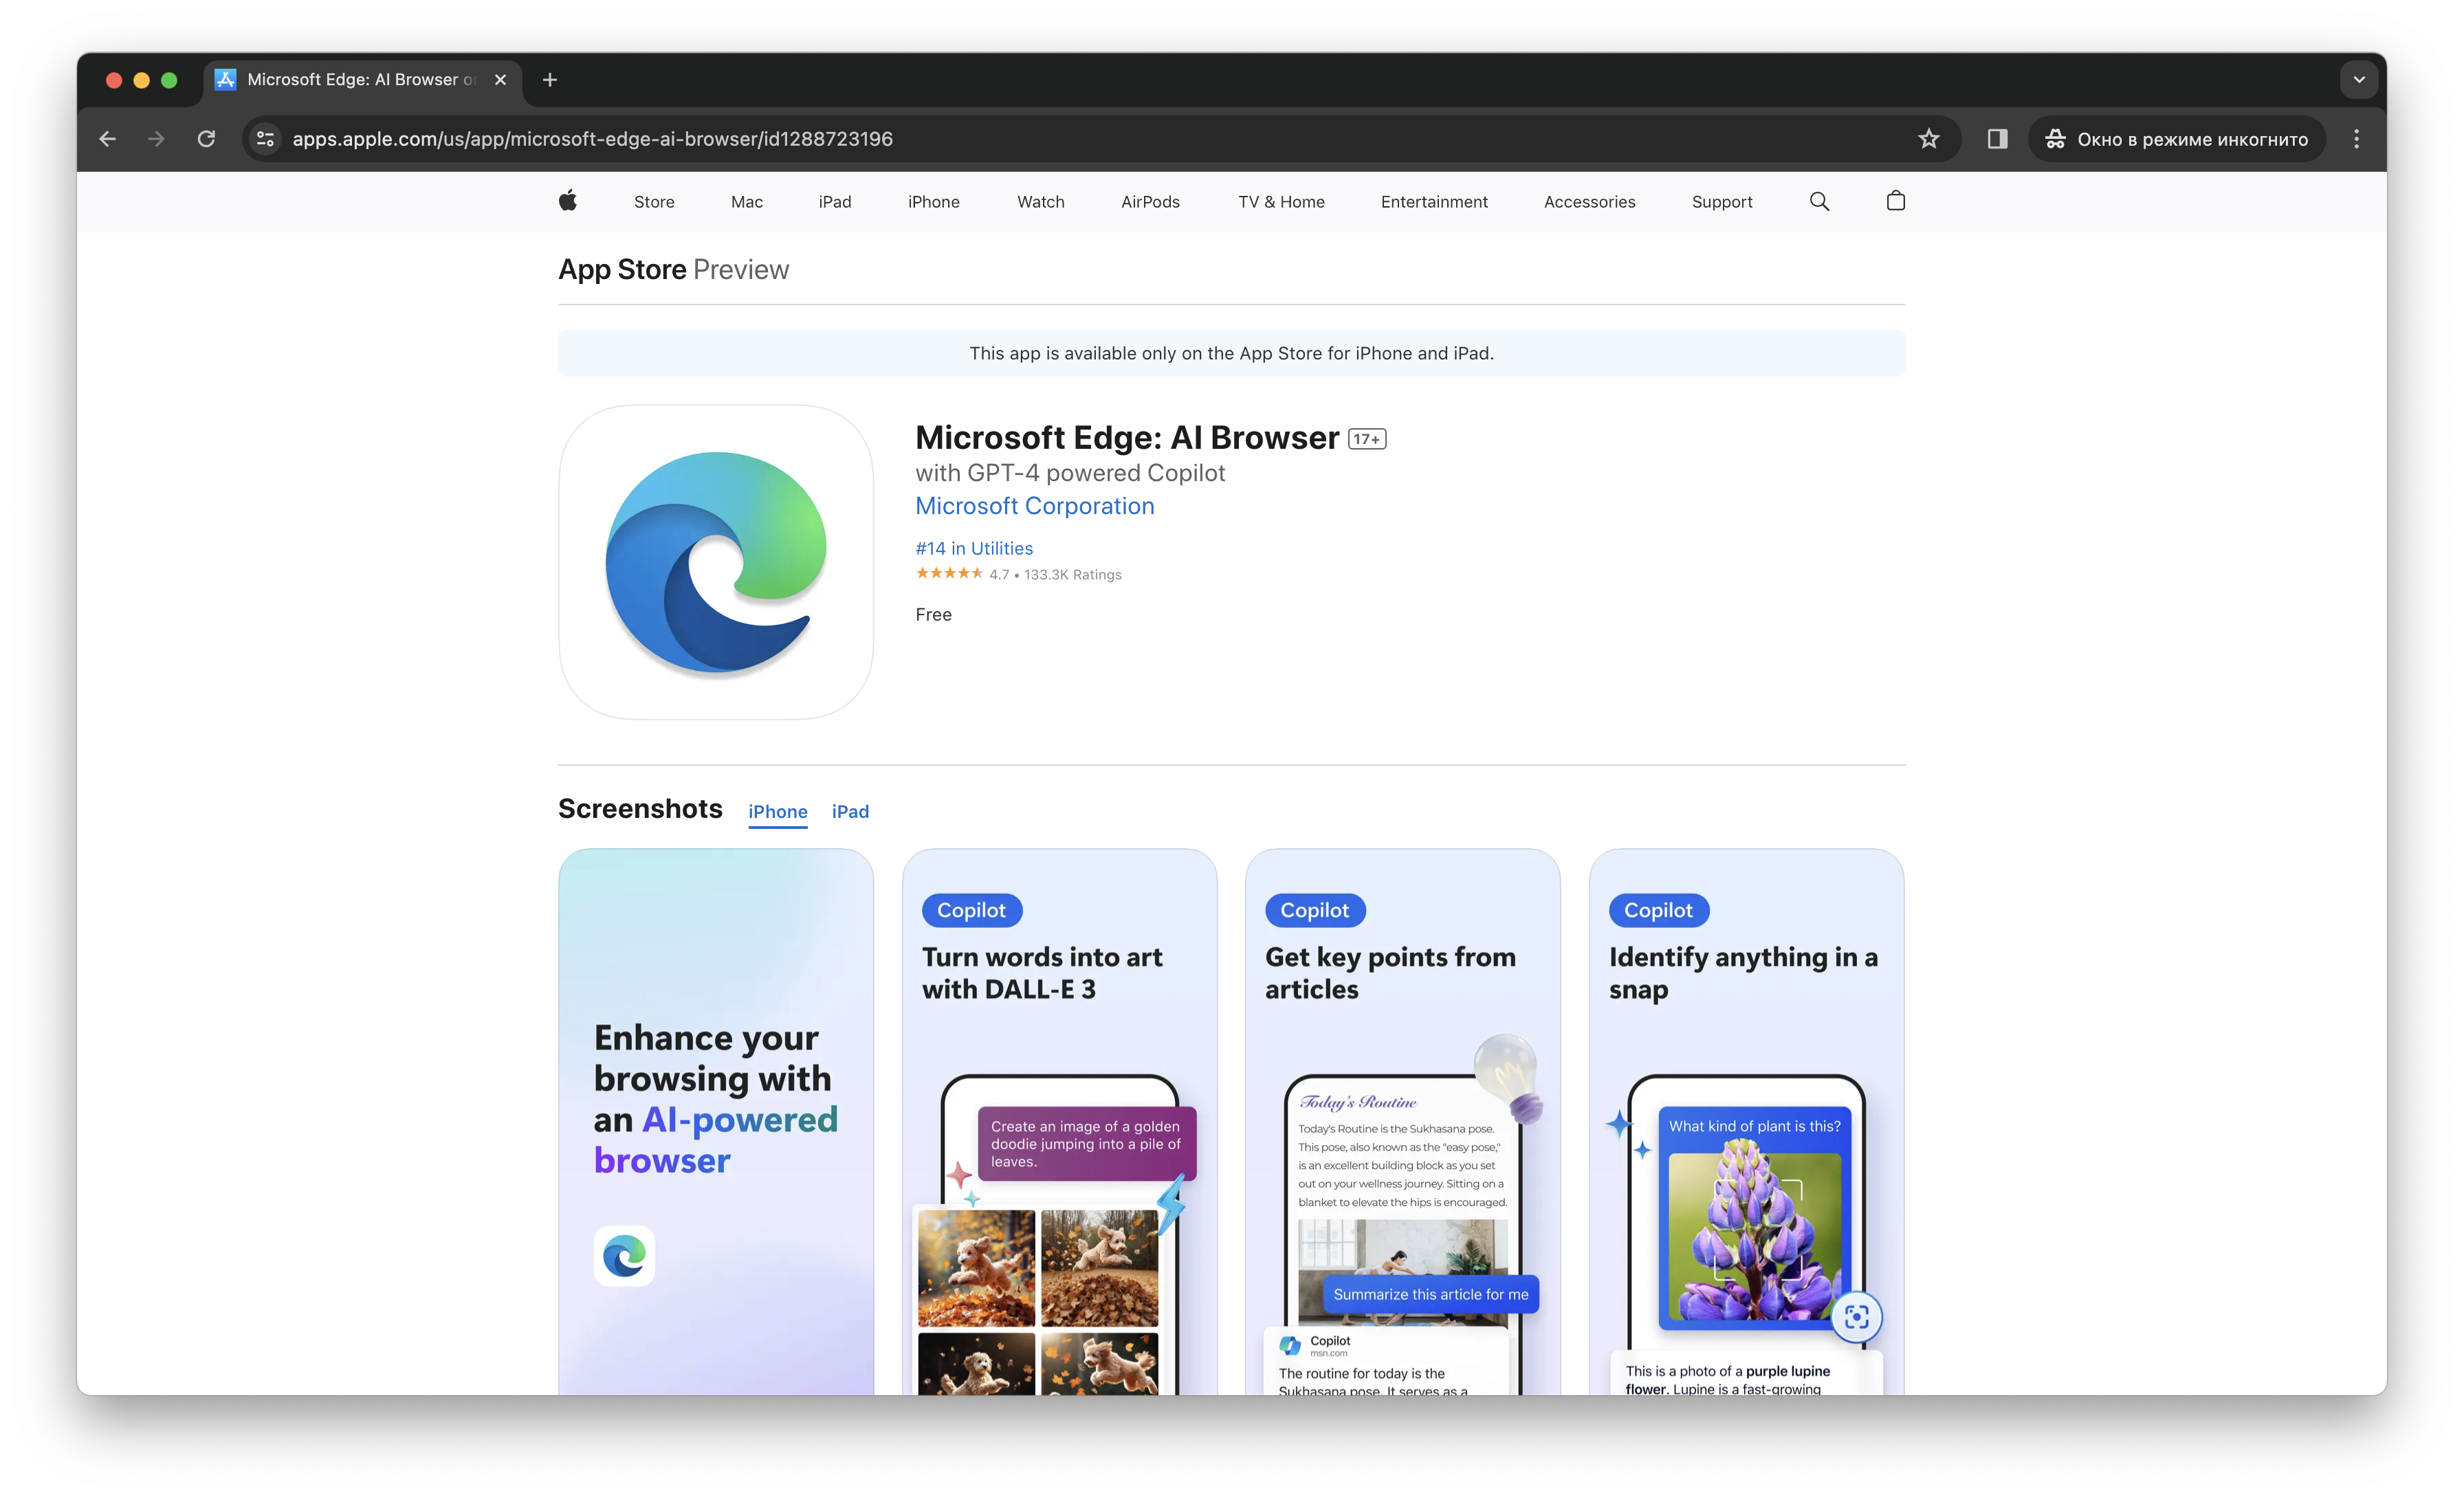Open the Mac menu item

click(x=746, y=202)
